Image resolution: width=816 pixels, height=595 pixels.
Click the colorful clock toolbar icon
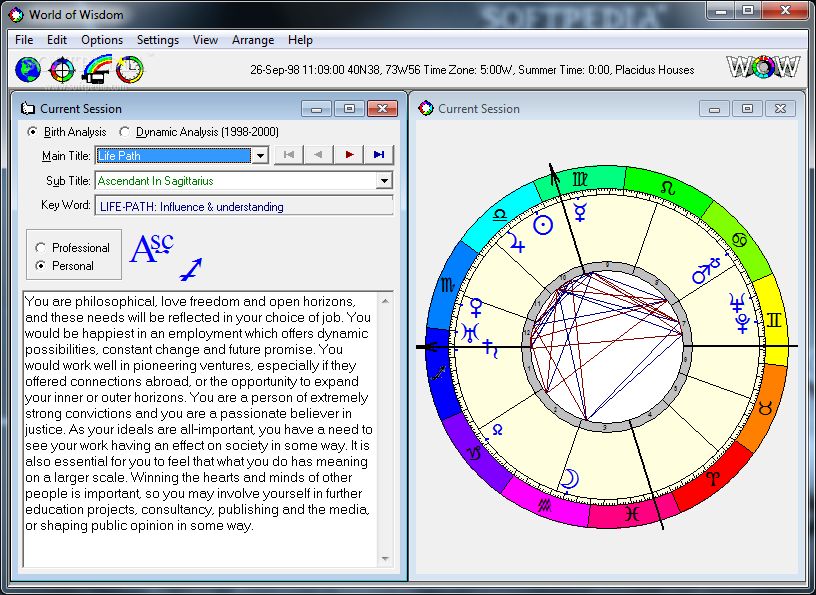pos(130,69)
